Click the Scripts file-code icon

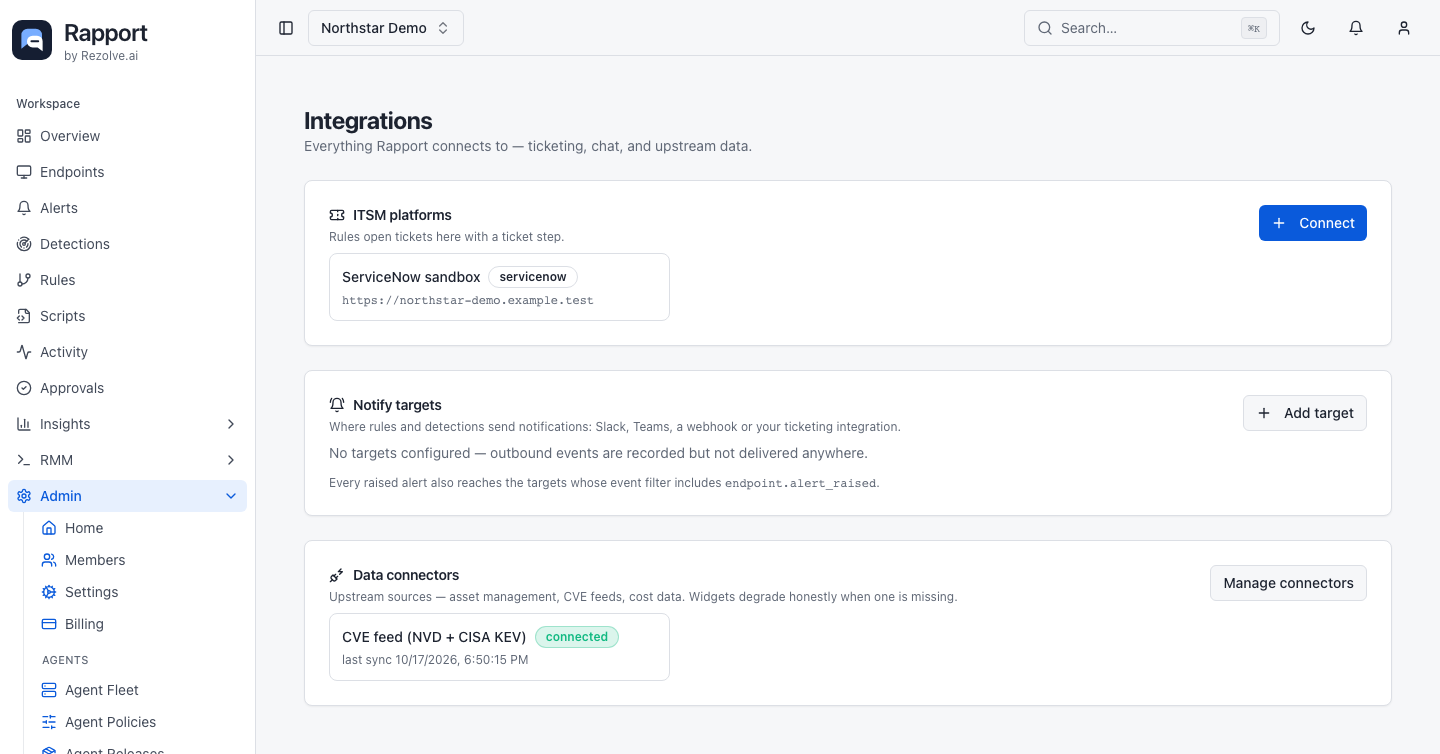tap(24, 316)
